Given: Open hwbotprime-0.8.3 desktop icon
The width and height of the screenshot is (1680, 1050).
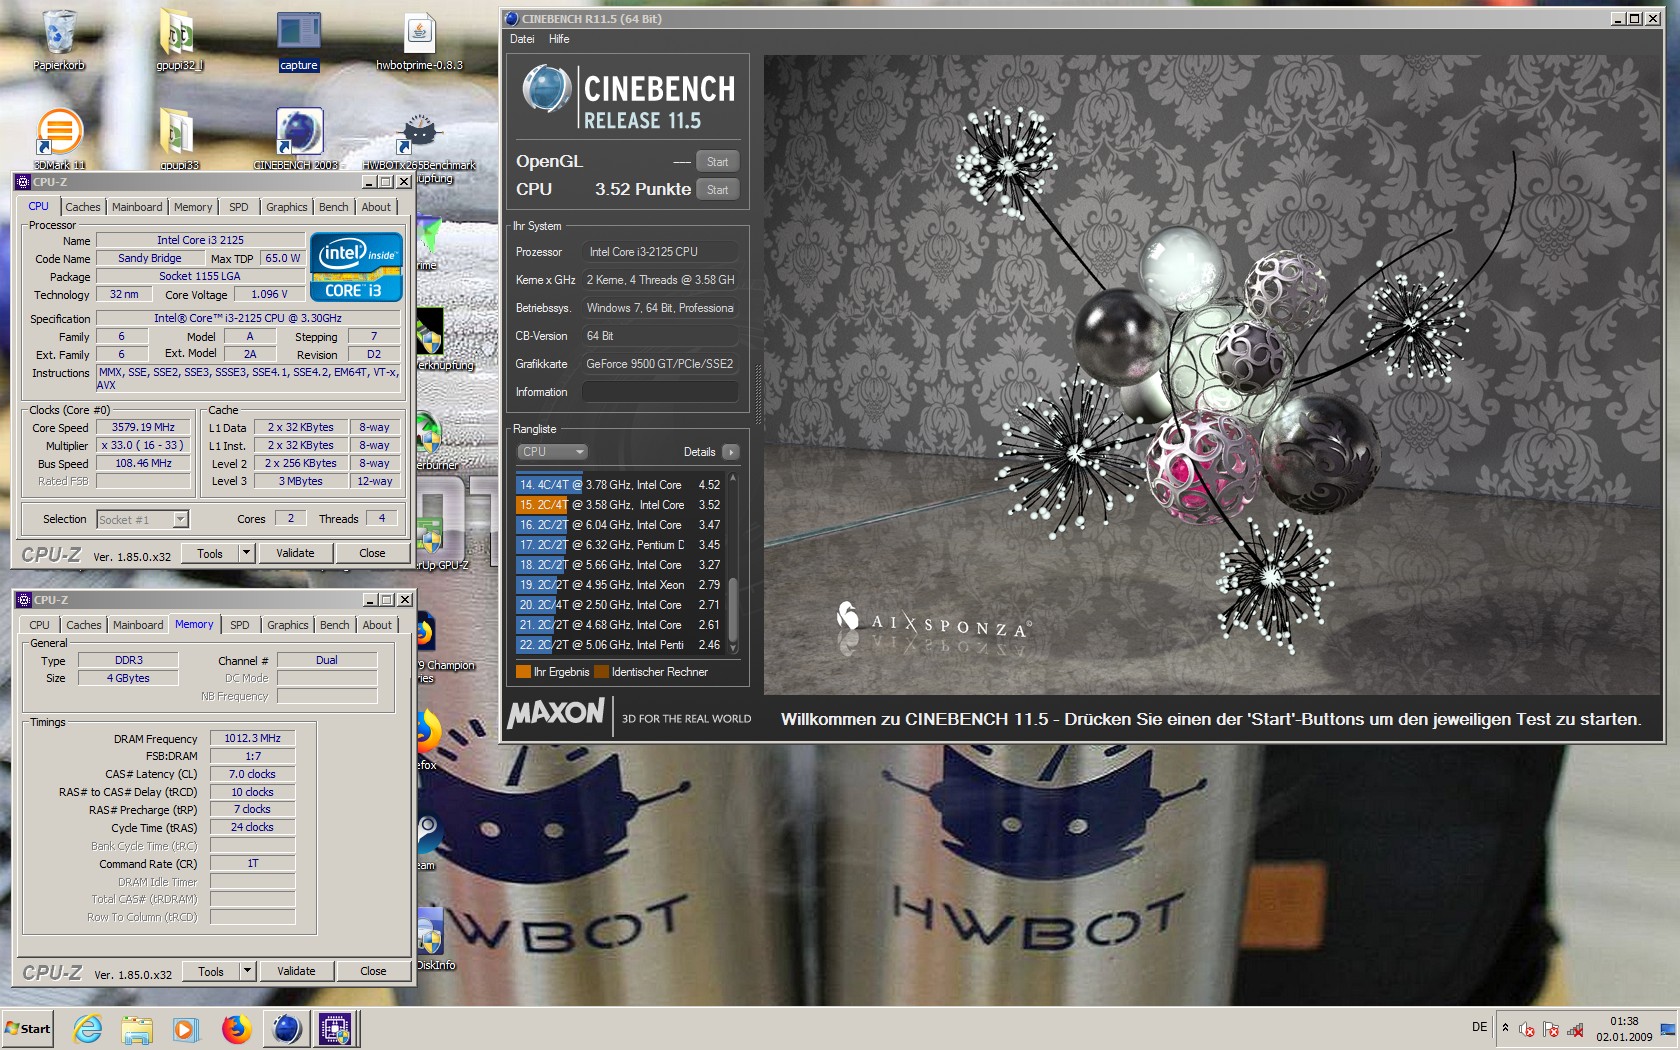Looking at the screenshot, I should tap(419, 40).
